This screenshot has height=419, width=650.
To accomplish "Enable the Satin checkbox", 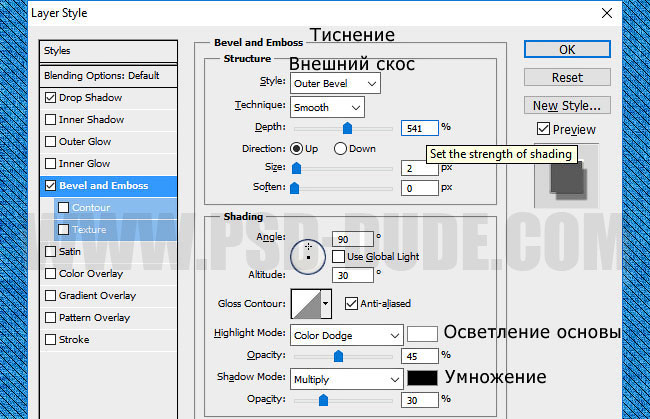I will tap(50, 251).
